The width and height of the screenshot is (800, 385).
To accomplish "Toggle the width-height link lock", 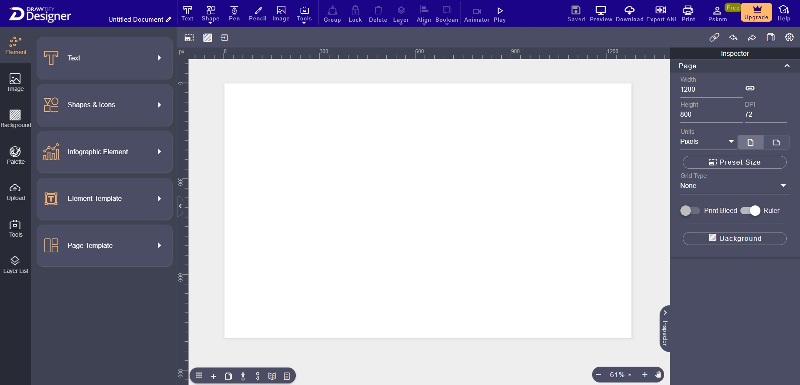I will 749,88.
